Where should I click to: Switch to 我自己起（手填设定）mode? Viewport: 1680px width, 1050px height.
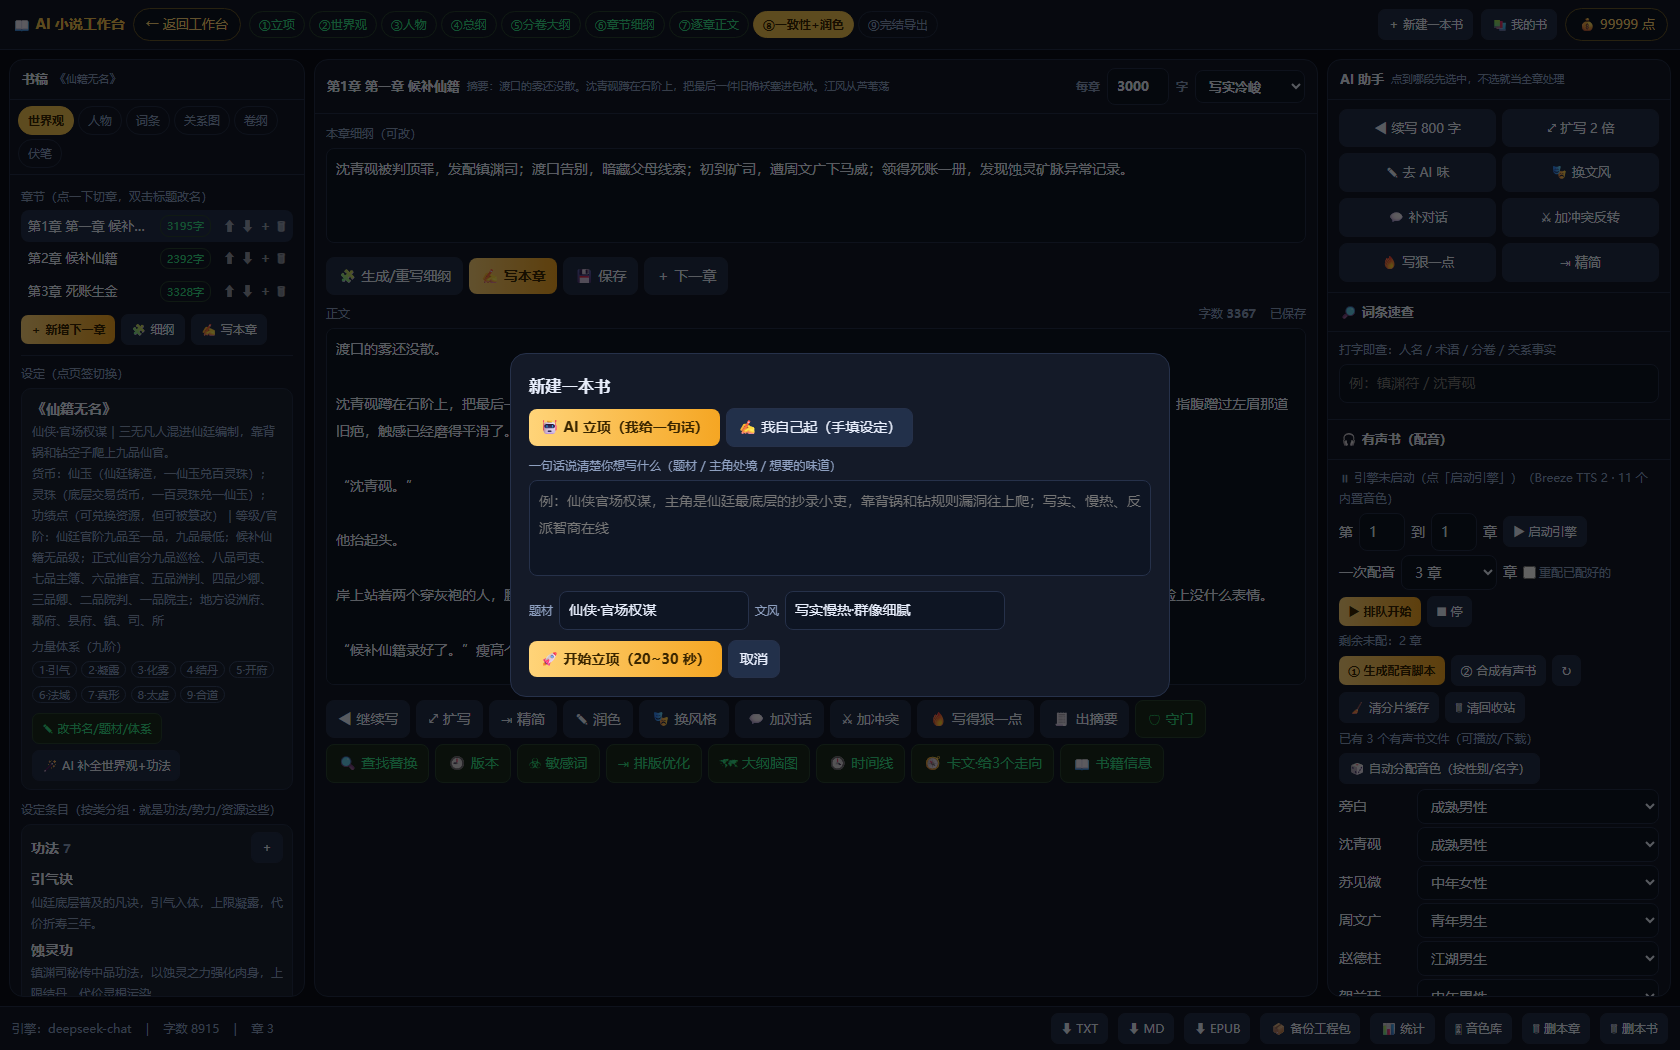[x=819, y=427]
